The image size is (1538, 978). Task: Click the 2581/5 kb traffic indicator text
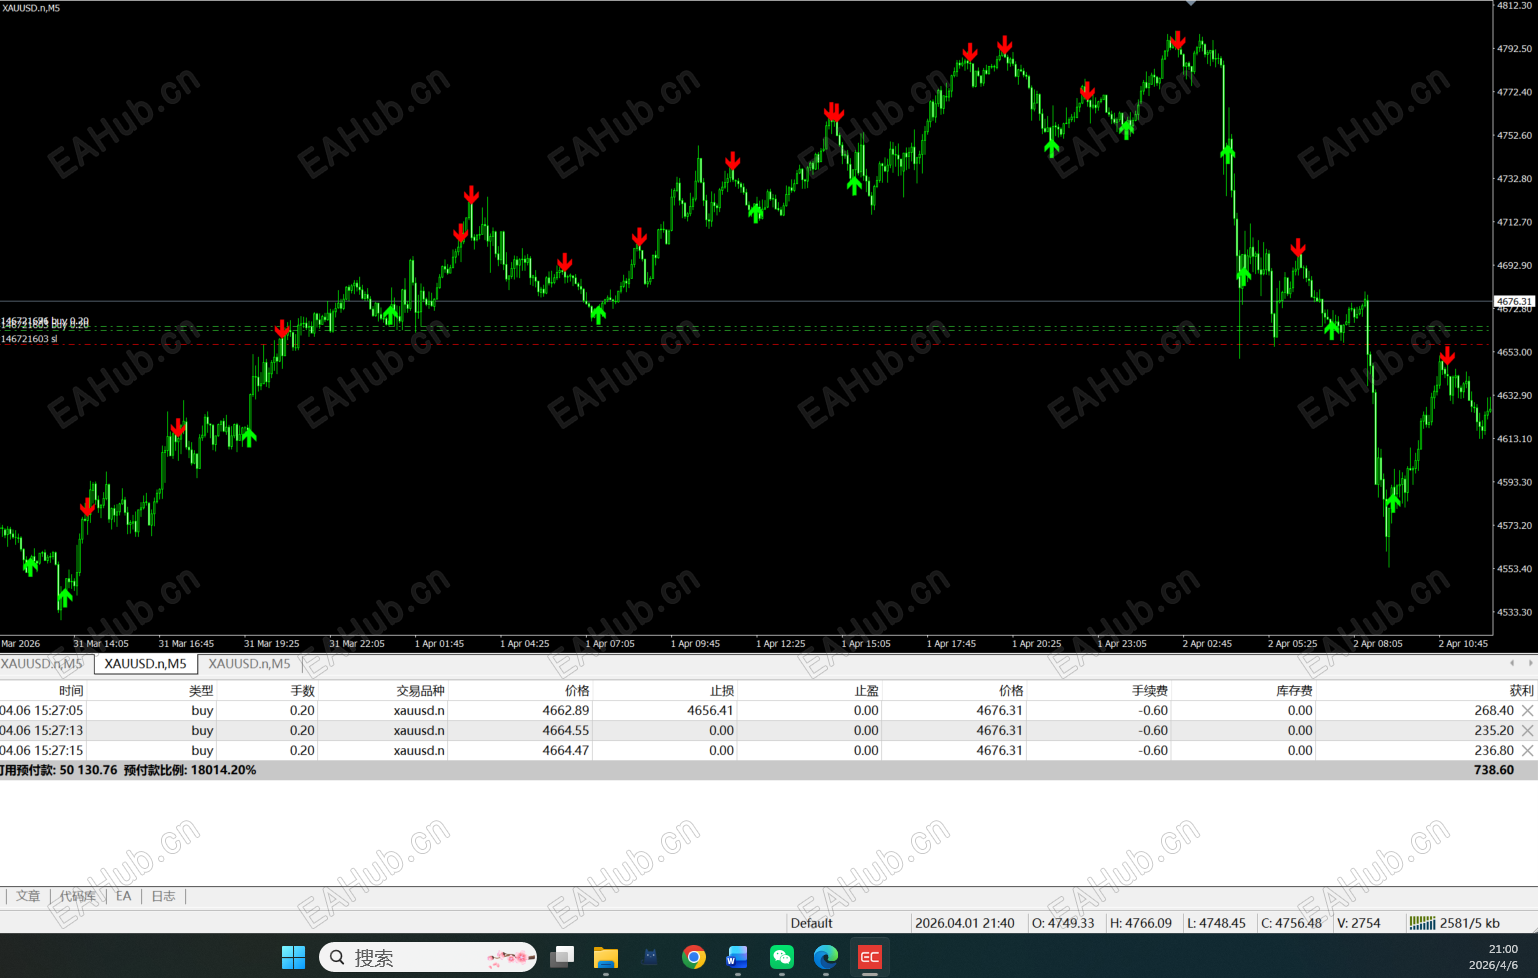point(1470,923)
